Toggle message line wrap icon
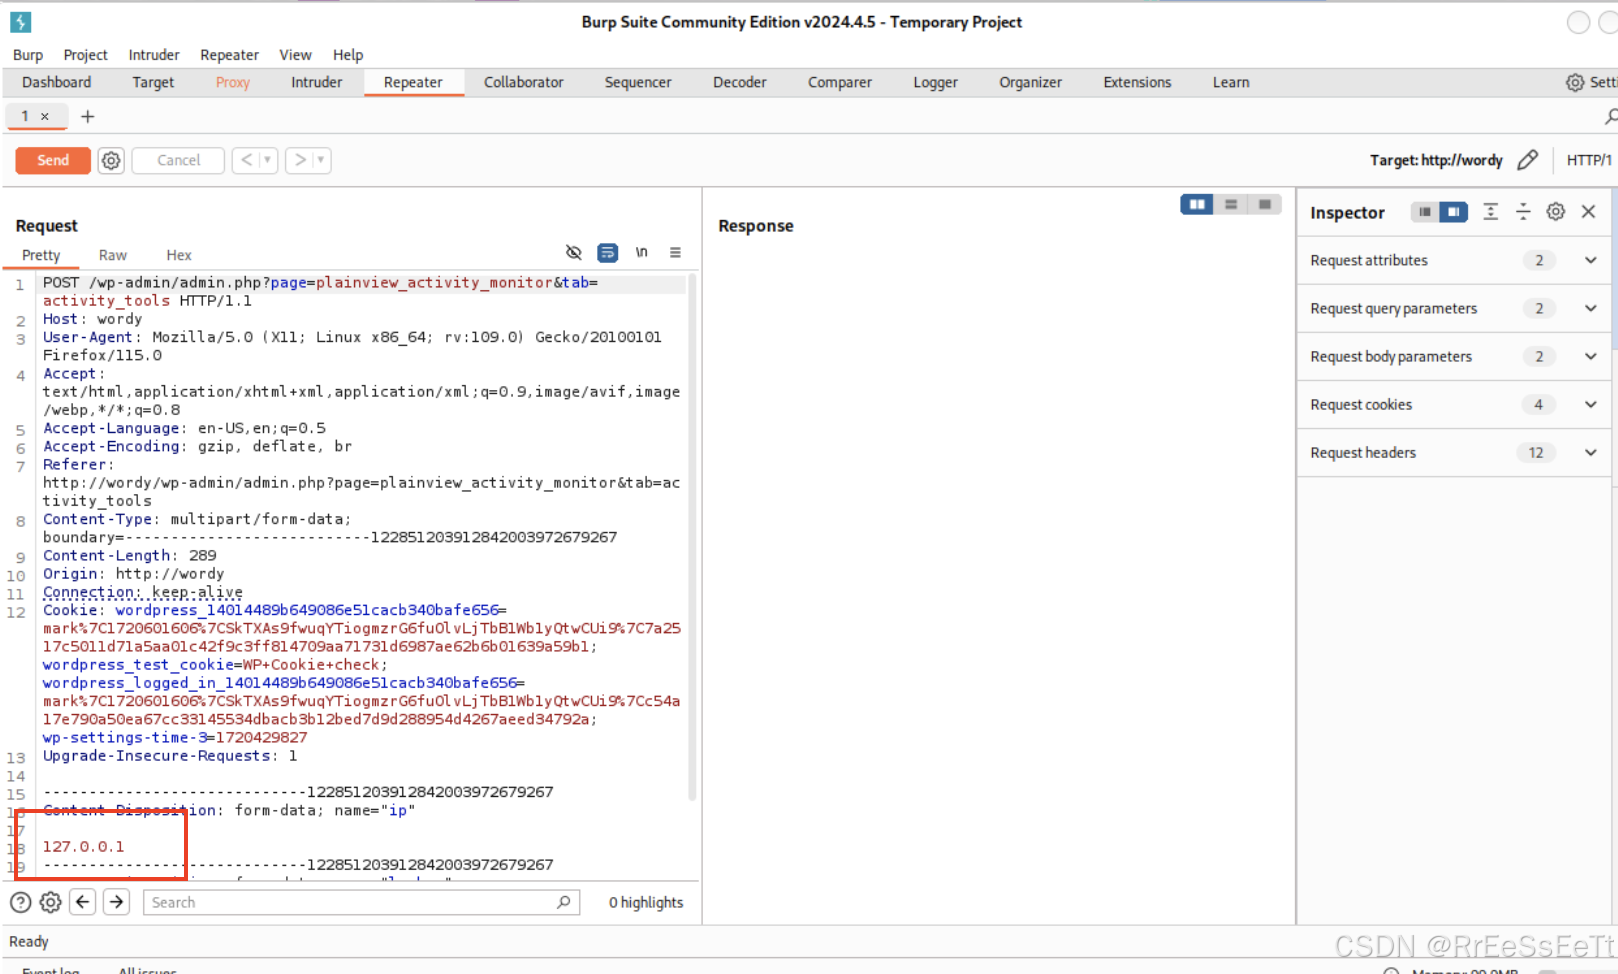The height and width of the screenshot is (974, 1618). [x=607, y=252]
